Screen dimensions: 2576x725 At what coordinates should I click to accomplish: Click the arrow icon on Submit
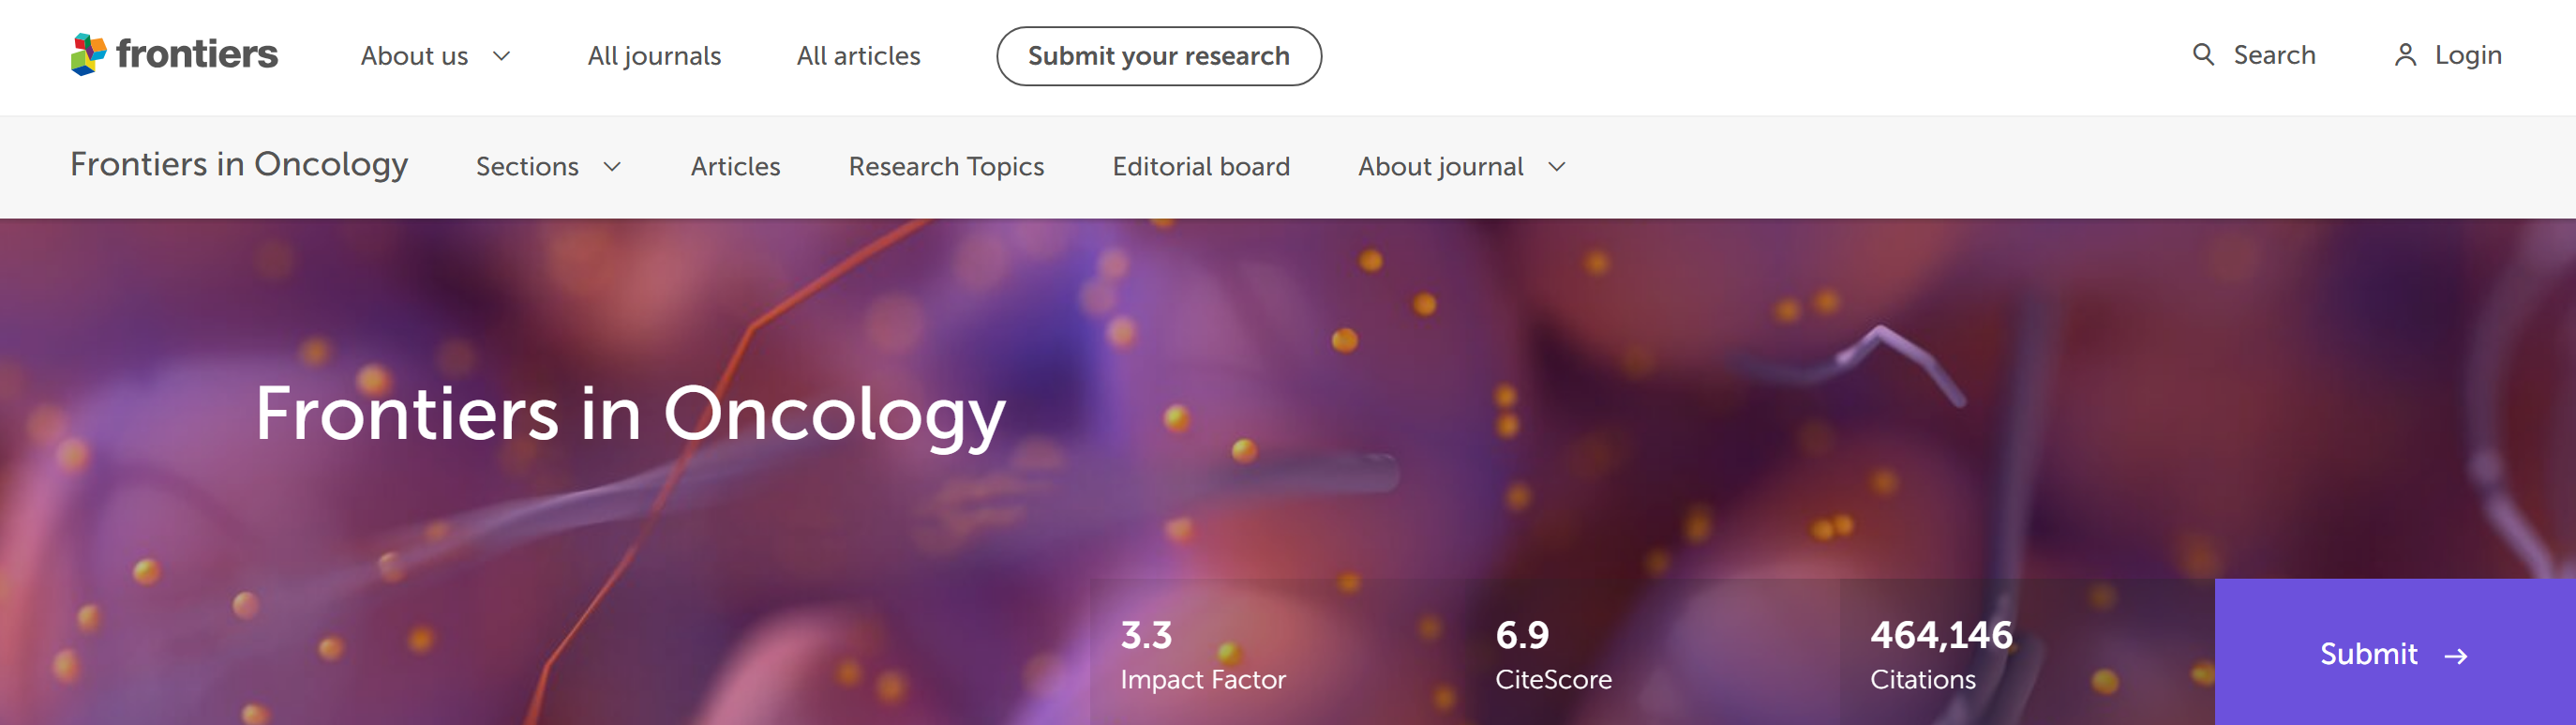2455,656
